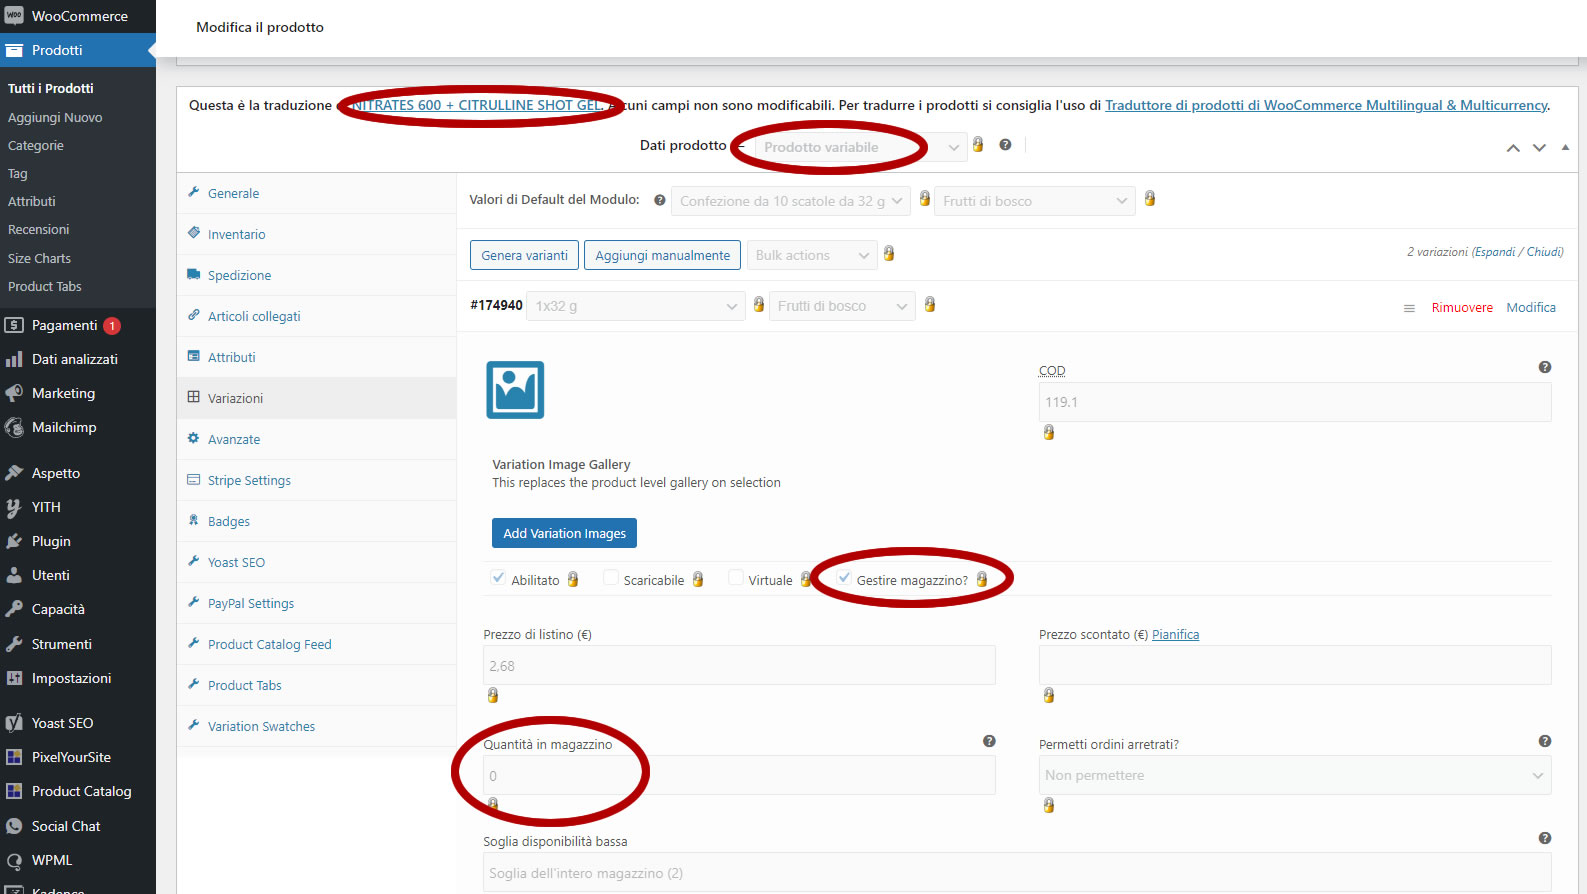
Task: Open the Variation Swatches tab
Action: (316, 726)
